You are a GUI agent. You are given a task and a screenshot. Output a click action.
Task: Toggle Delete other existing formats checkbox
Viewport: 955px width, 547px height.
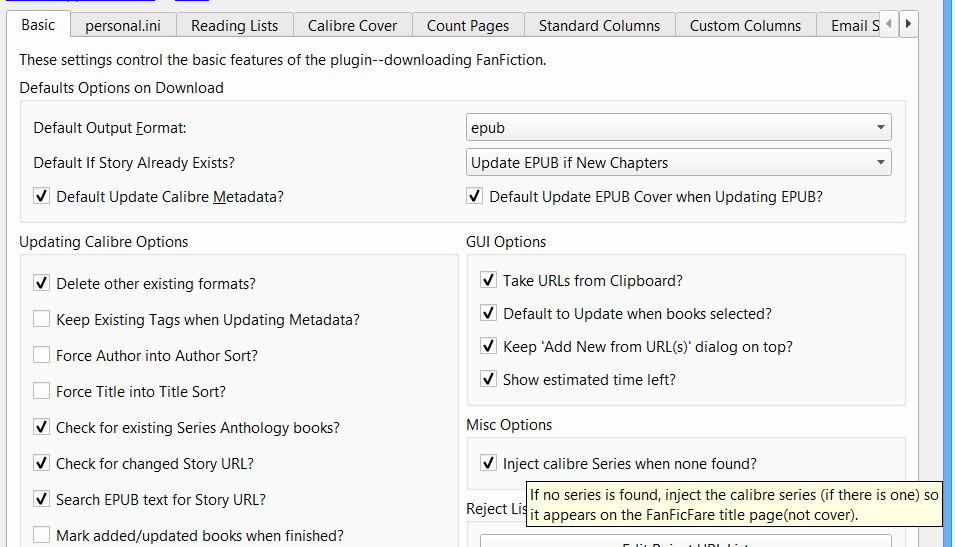pyautogui.click(x=42, y=284)
